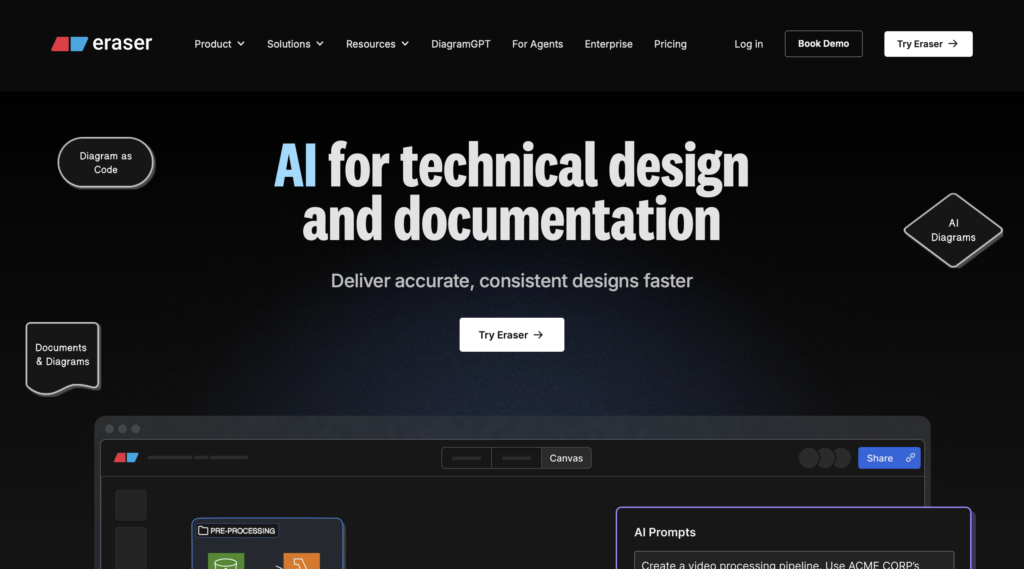Click the AI Prompts heading
Image resolution: width=1024 pixels, height=569 pixels.
coord(665,532)
